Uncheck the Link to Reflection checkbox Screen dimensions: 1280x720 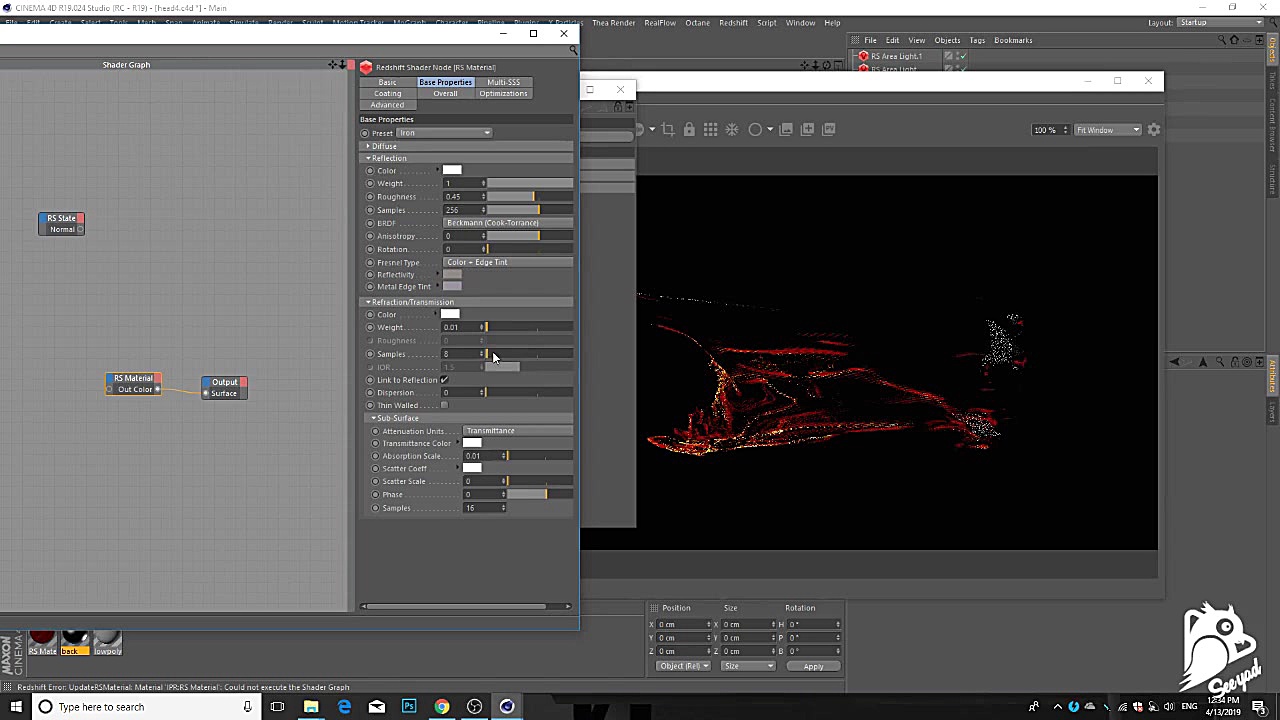(x=444, y=380)
